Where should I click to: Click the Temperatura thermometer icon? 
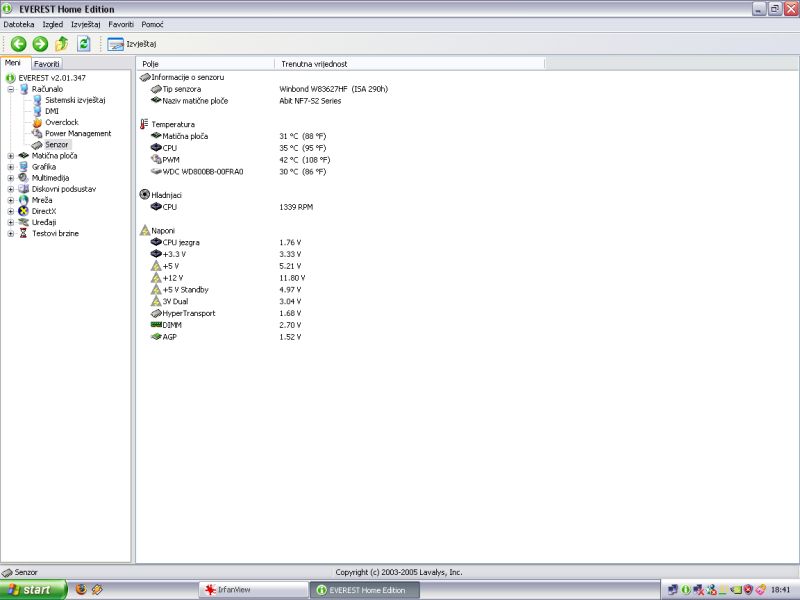(144, 124)
